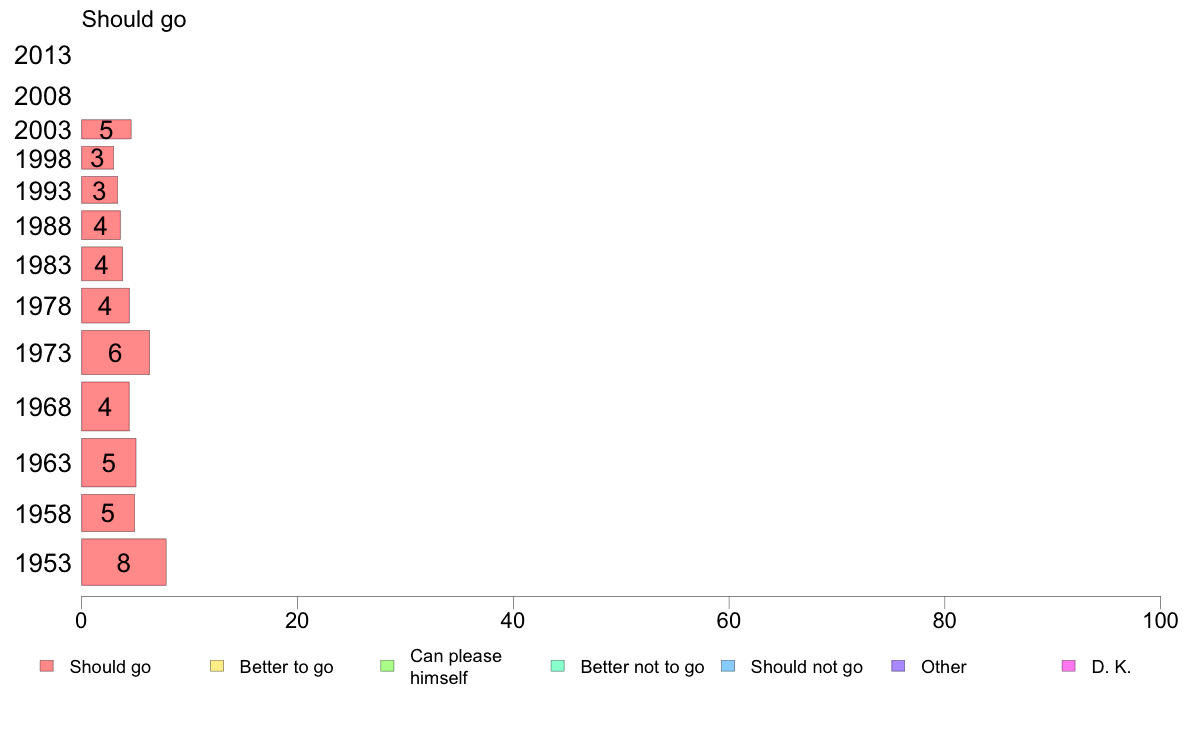The width and height of the screenshot is (1188, 736).
Task: Select the 1973 bar showing 6
Action: point(115,352)
